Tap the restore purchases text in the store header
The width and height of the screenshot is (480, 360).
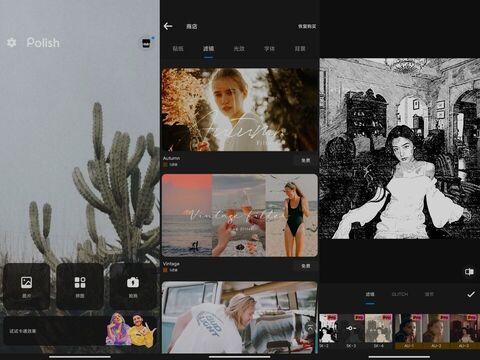(x=307, y=26)
